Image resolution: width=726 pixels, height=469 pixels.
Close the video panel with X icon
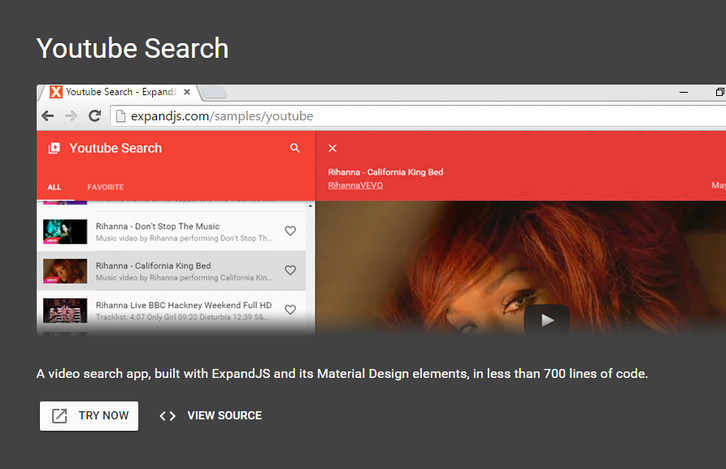[x=333, y=148]
